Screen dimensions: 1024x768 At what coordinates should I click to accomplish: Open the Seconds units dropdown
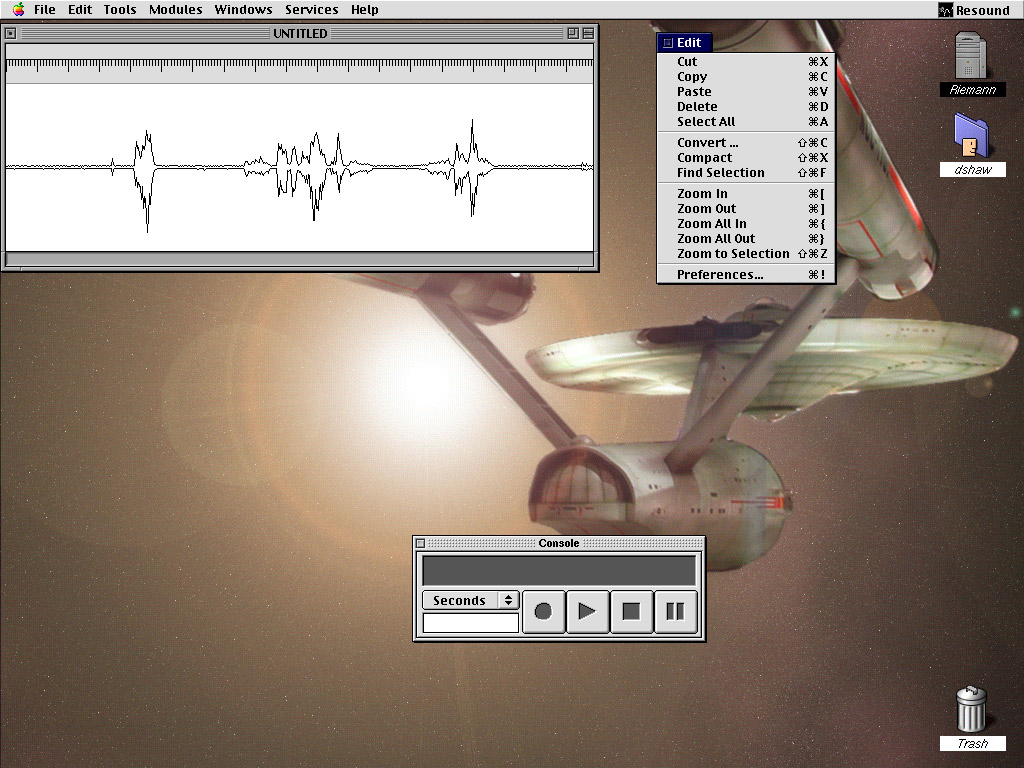(470, 600)
